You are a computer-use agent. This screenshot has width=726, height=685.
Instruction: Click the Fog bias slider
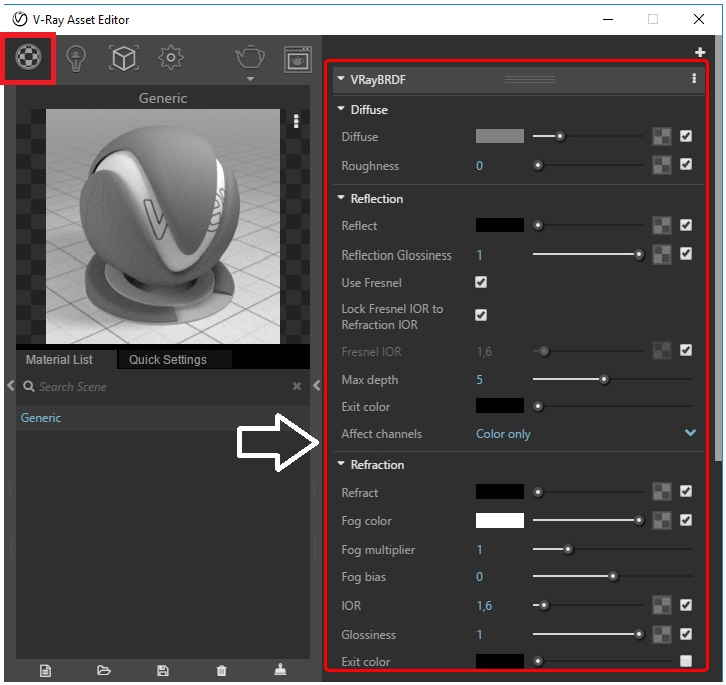click(x=612, y=576)
